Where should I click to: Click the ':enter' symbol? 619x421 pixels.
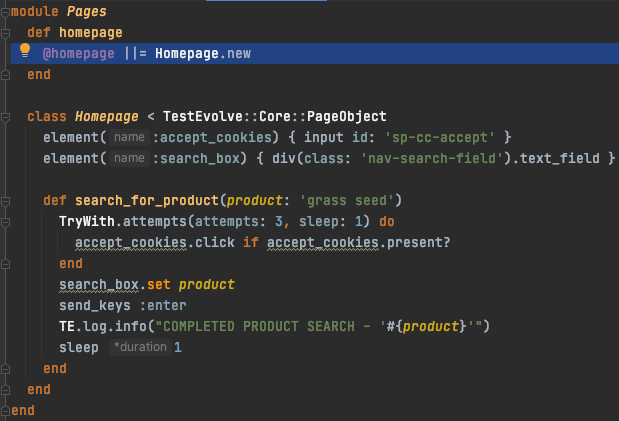tap(163, 306)
